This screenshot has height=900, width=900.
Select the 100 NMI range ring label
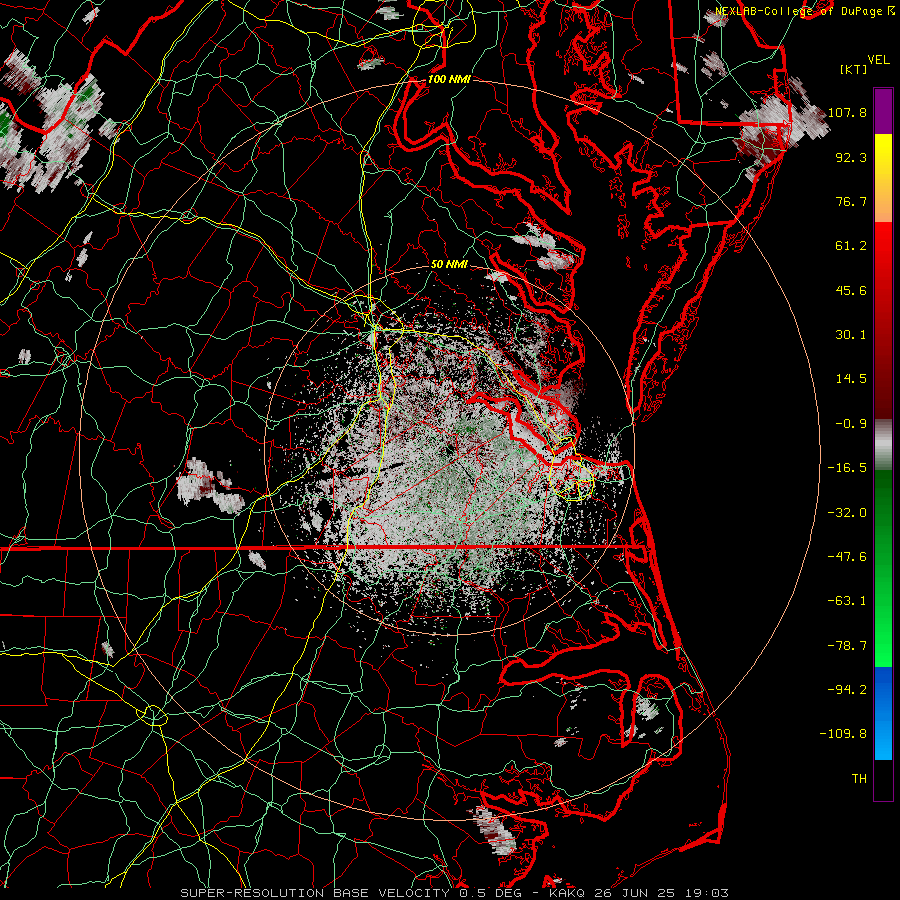[449, 79]
